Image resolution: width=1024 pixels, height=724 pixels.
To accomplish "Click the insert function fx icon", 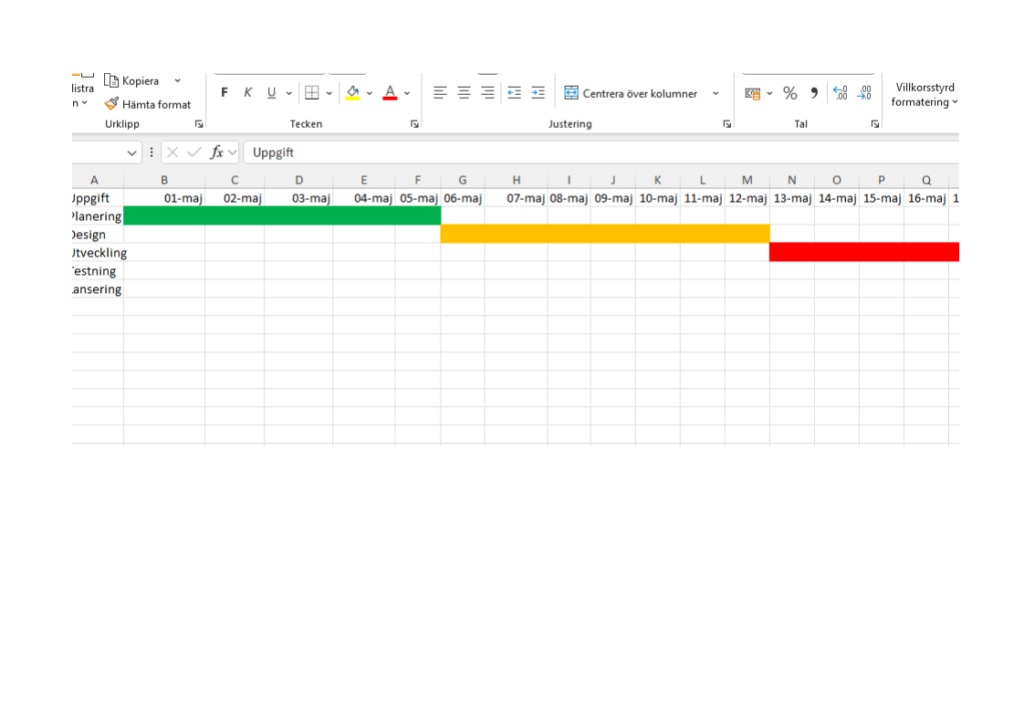I will coord(217,152).
